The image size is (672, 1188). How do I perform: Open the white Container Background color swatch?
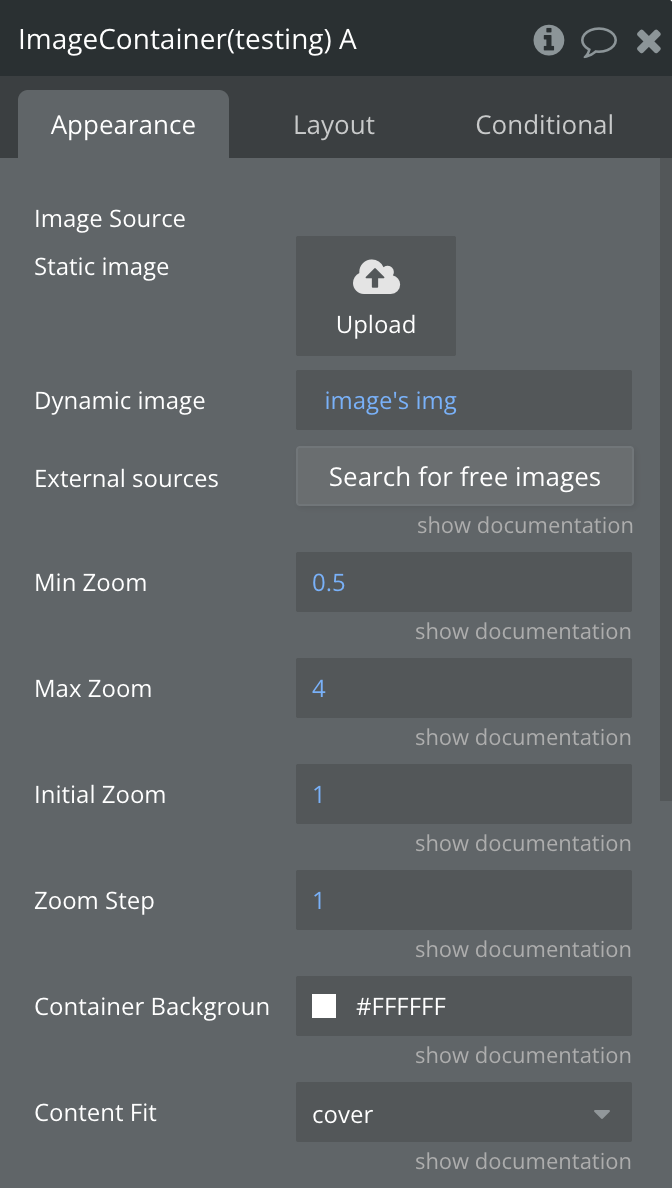[x=324, y=1007]
